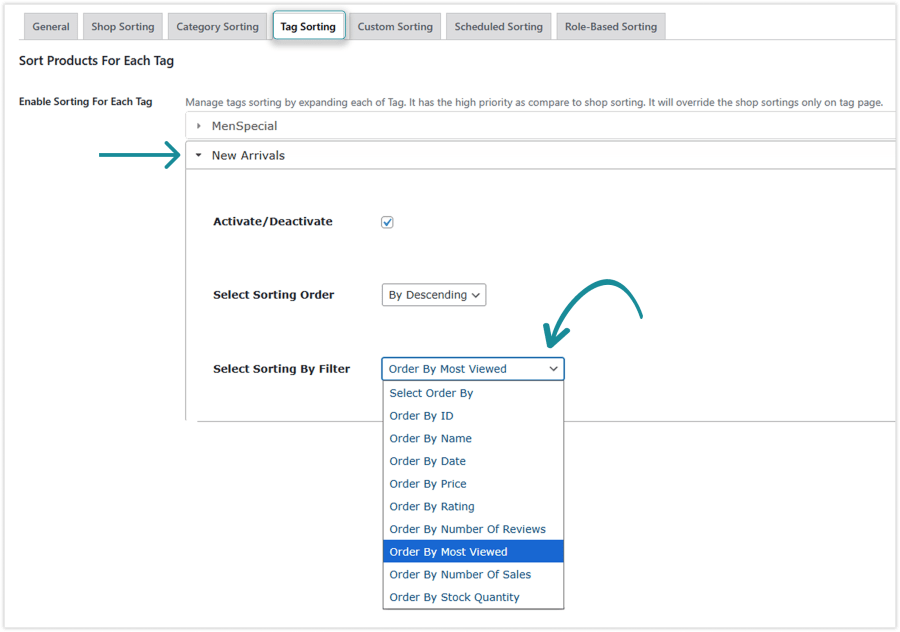
Task: Open the Custom Sorting tab
Action: click(x=395, y=26)
